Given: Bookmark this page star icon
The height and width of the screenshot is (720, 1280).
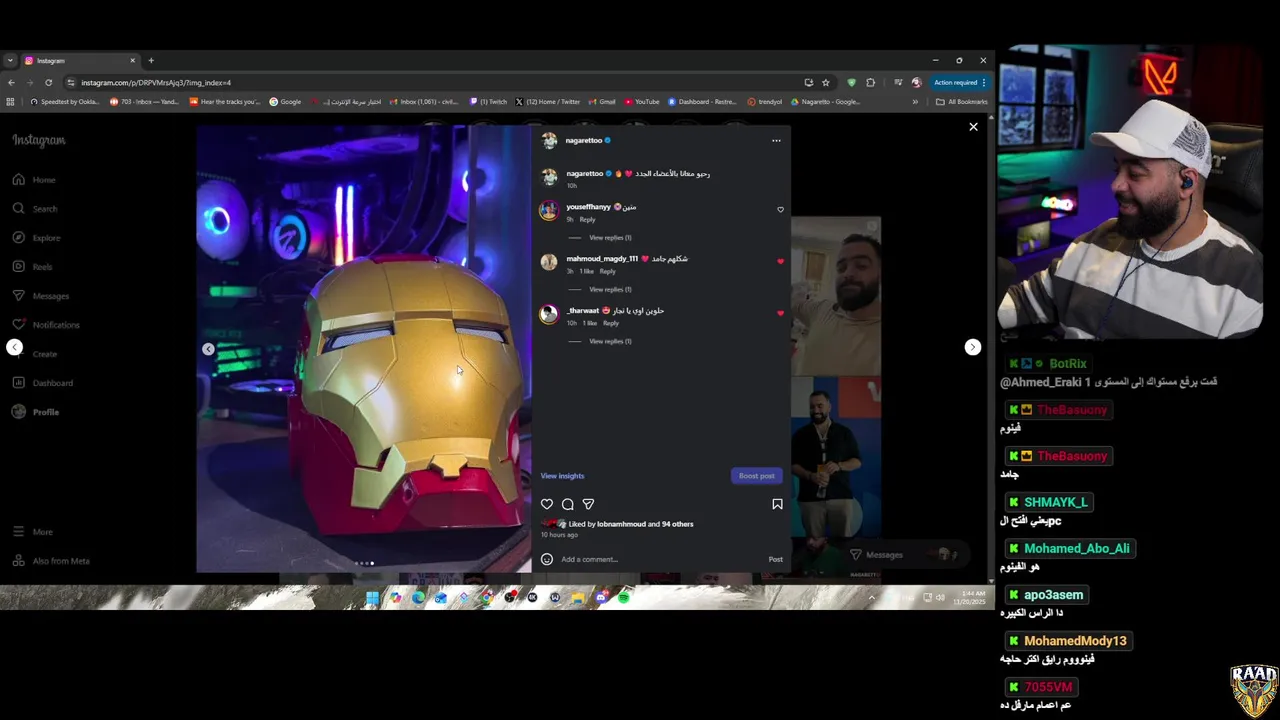Looking at the screenshot, I should (825, 83).
